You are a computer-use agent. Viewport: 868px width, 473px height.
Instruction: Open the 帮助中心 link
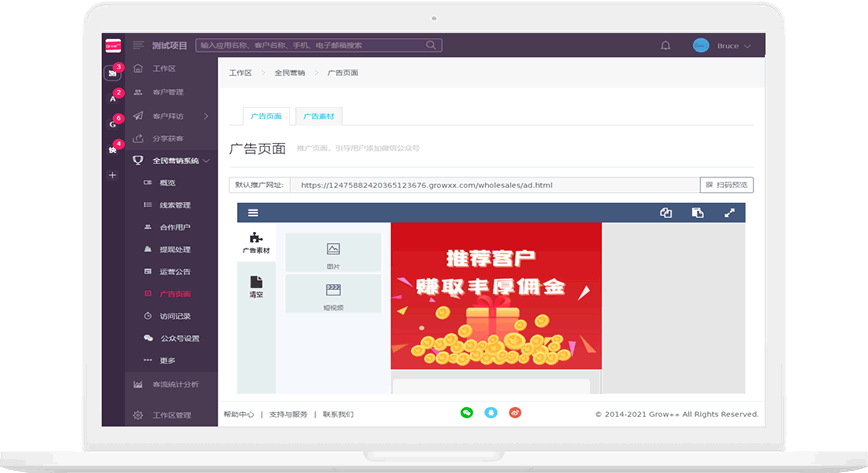tap(239, 413)
